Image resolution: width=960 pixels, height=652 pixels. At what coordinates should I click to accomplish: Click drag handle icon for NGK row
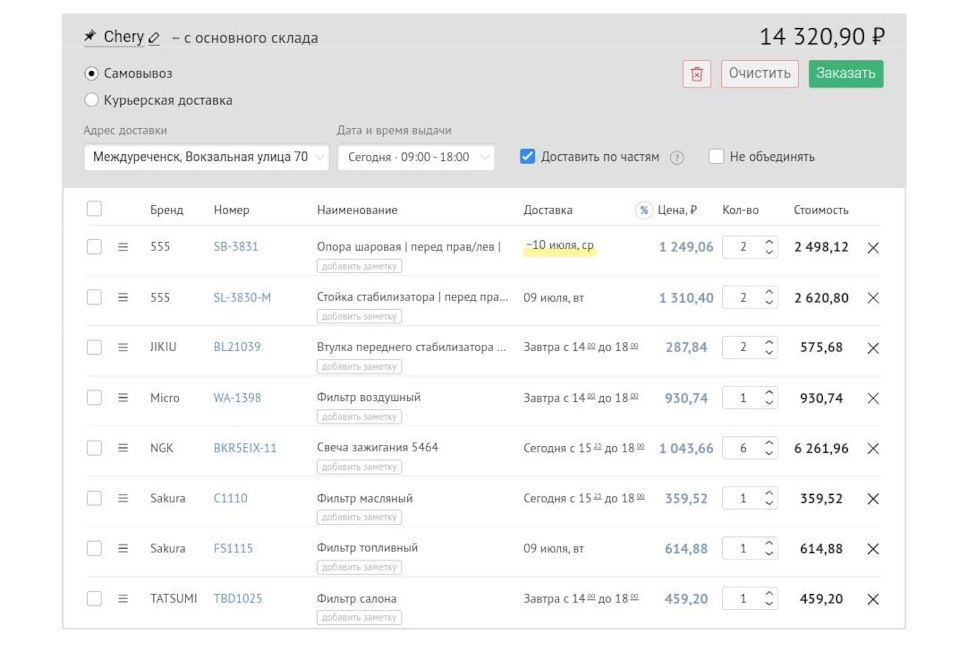pyautogui.click(x=123, y=448)
